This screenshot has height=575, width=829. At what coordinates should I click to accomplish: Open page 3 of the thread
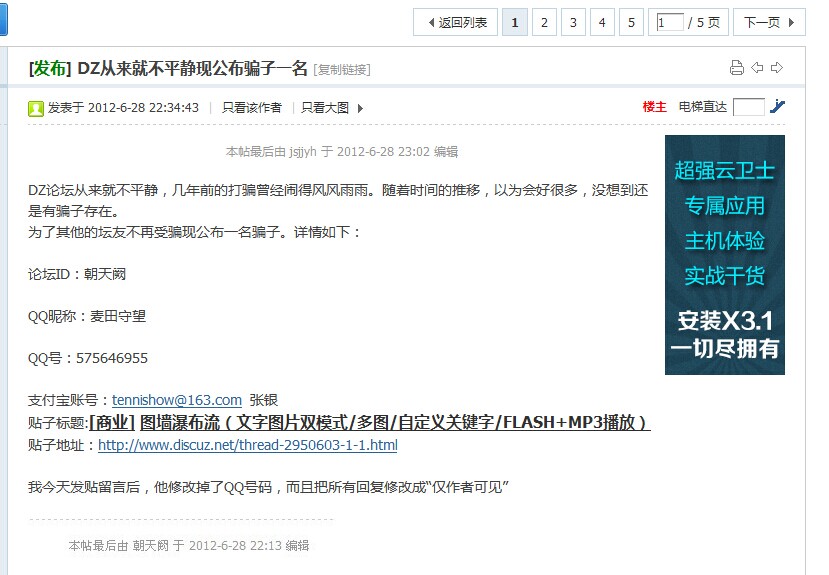click(573, 22)
